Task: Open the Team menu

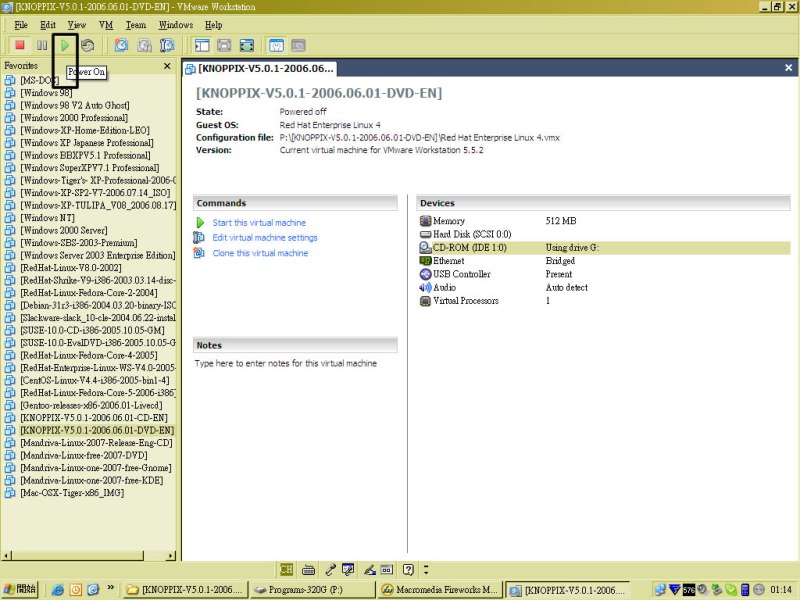Action: coord(136,24)
